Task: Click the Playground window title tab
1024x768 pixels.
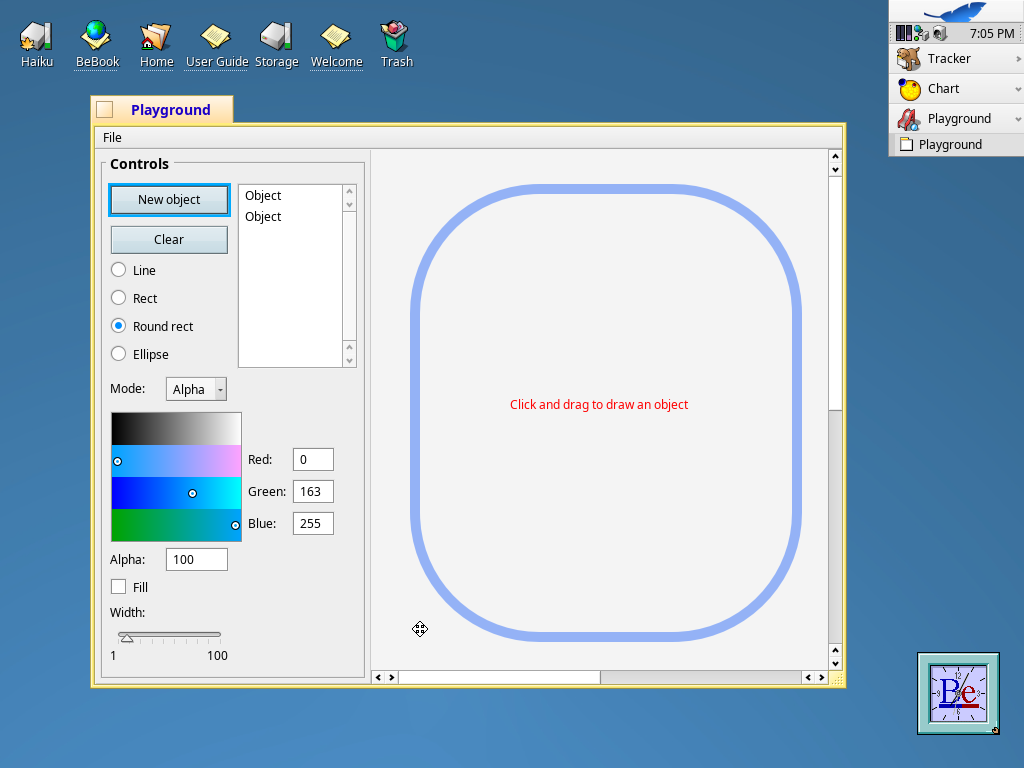Action: [162, 110]
